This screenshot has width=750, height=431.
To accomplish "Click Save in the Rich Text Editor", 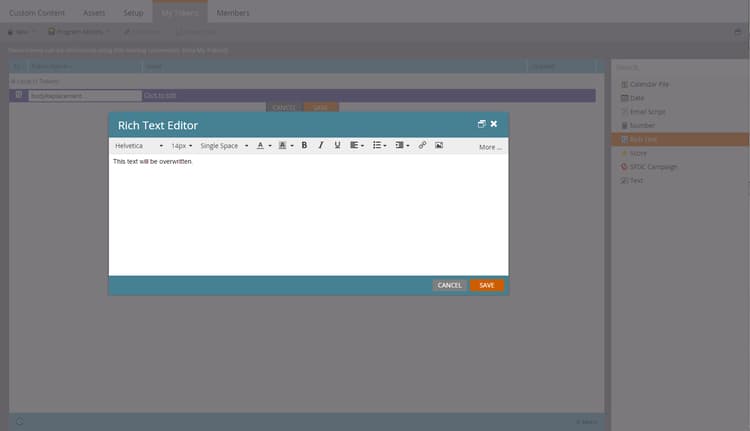I will pos(487,286).
